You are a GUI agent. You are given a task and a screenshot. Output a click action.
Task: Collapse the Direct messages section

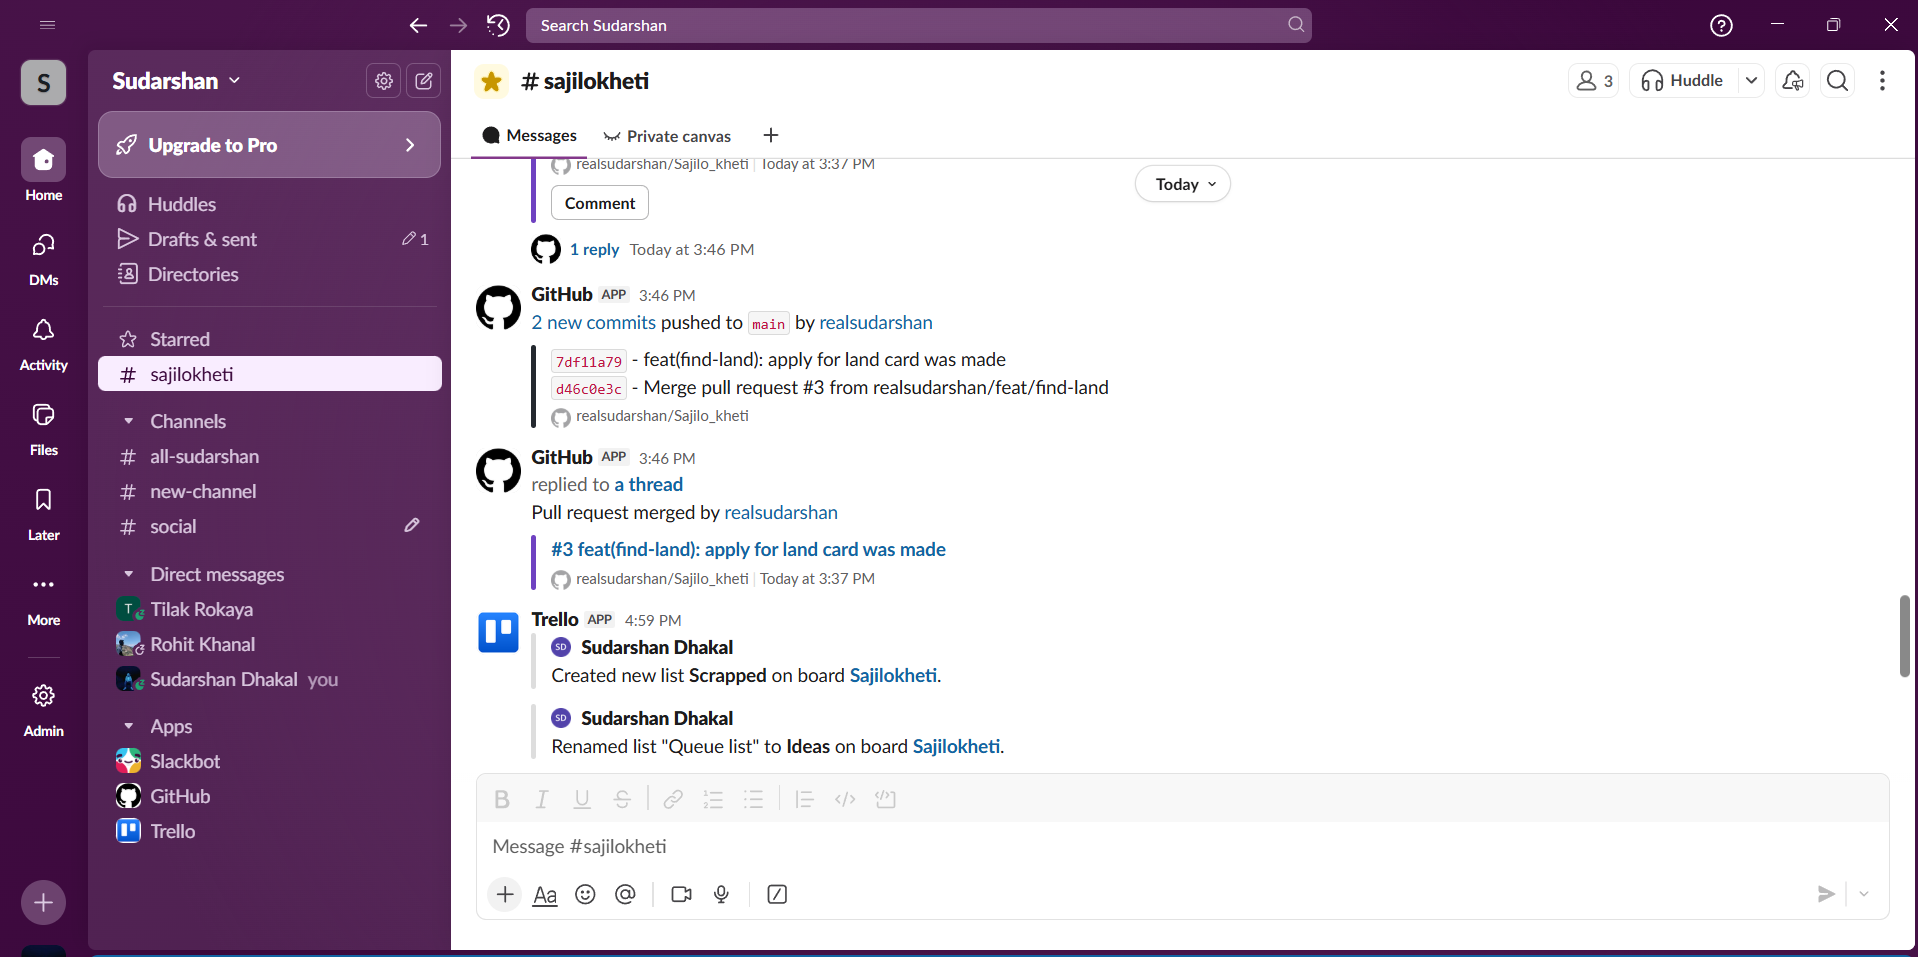[128, 574]
